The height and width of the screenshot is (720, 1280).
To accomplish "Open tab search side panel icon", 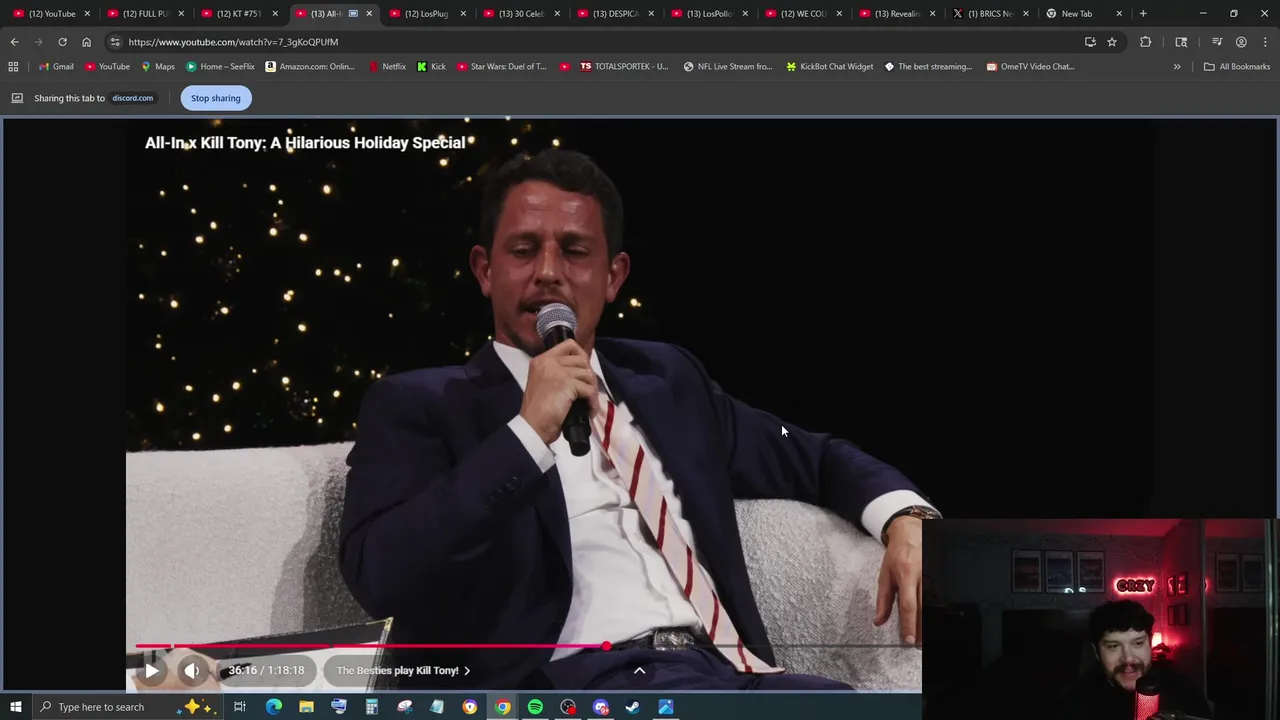I will [1181, 42].
